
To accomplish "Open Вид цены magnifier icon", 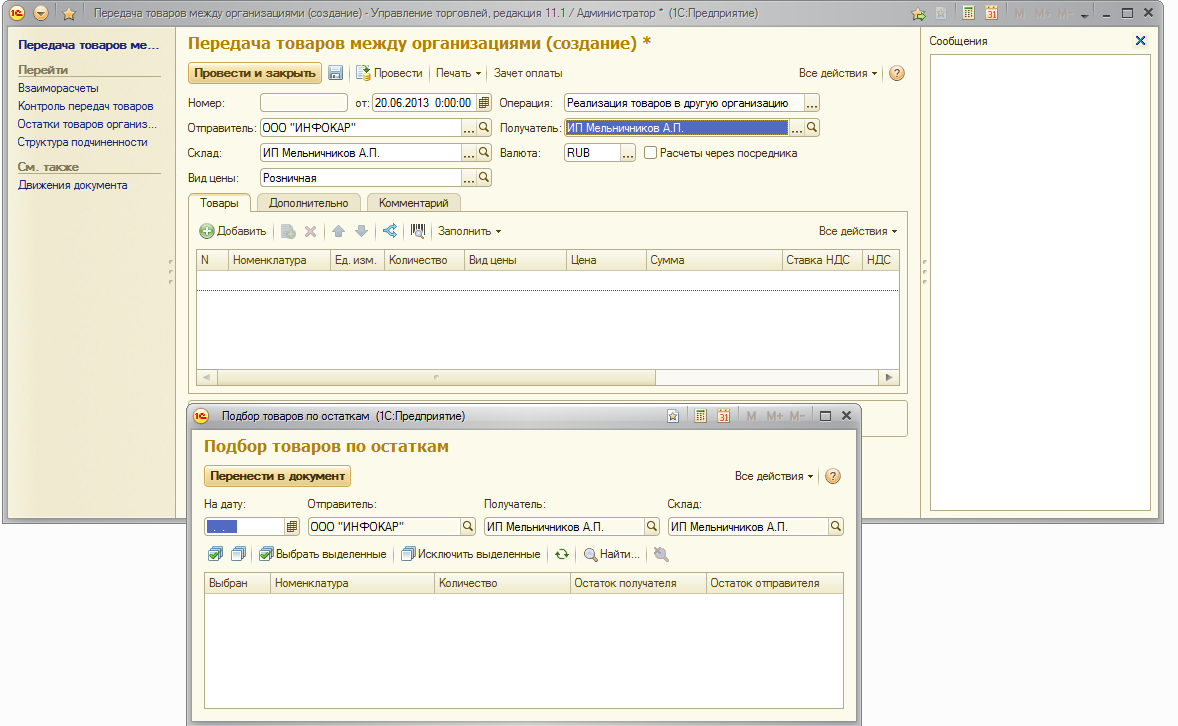I will tap(484, 177).
